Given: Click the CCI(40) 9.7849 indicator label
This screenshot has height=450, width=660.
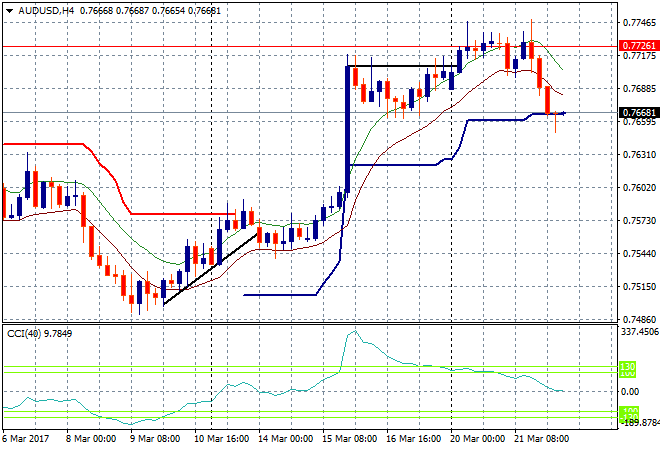Looking at the screenshot, I should [x=40, y=334].
